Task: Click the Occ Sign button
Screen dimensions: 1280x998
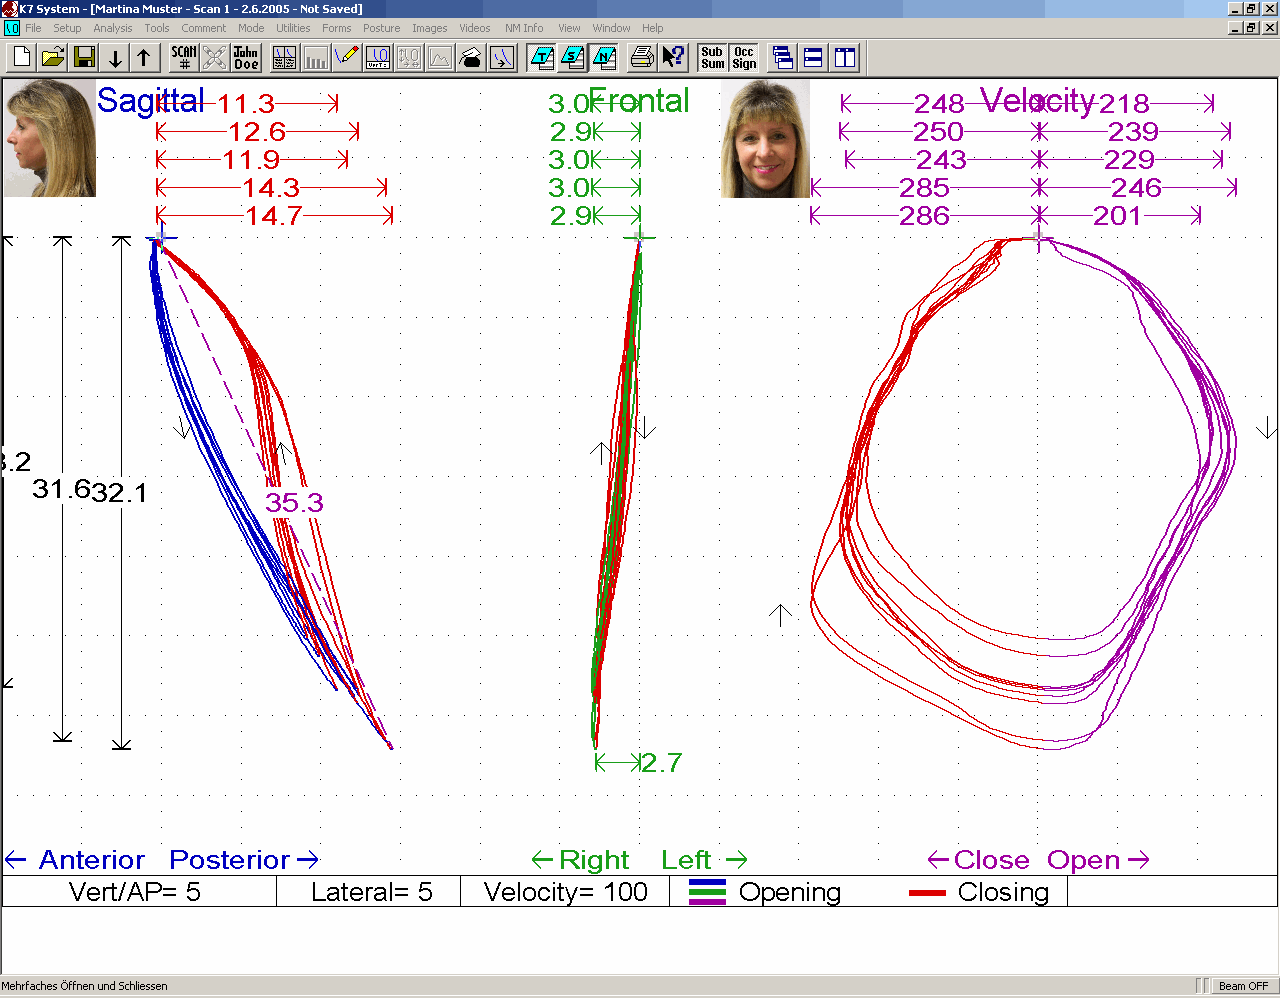Action: (744, 58)
